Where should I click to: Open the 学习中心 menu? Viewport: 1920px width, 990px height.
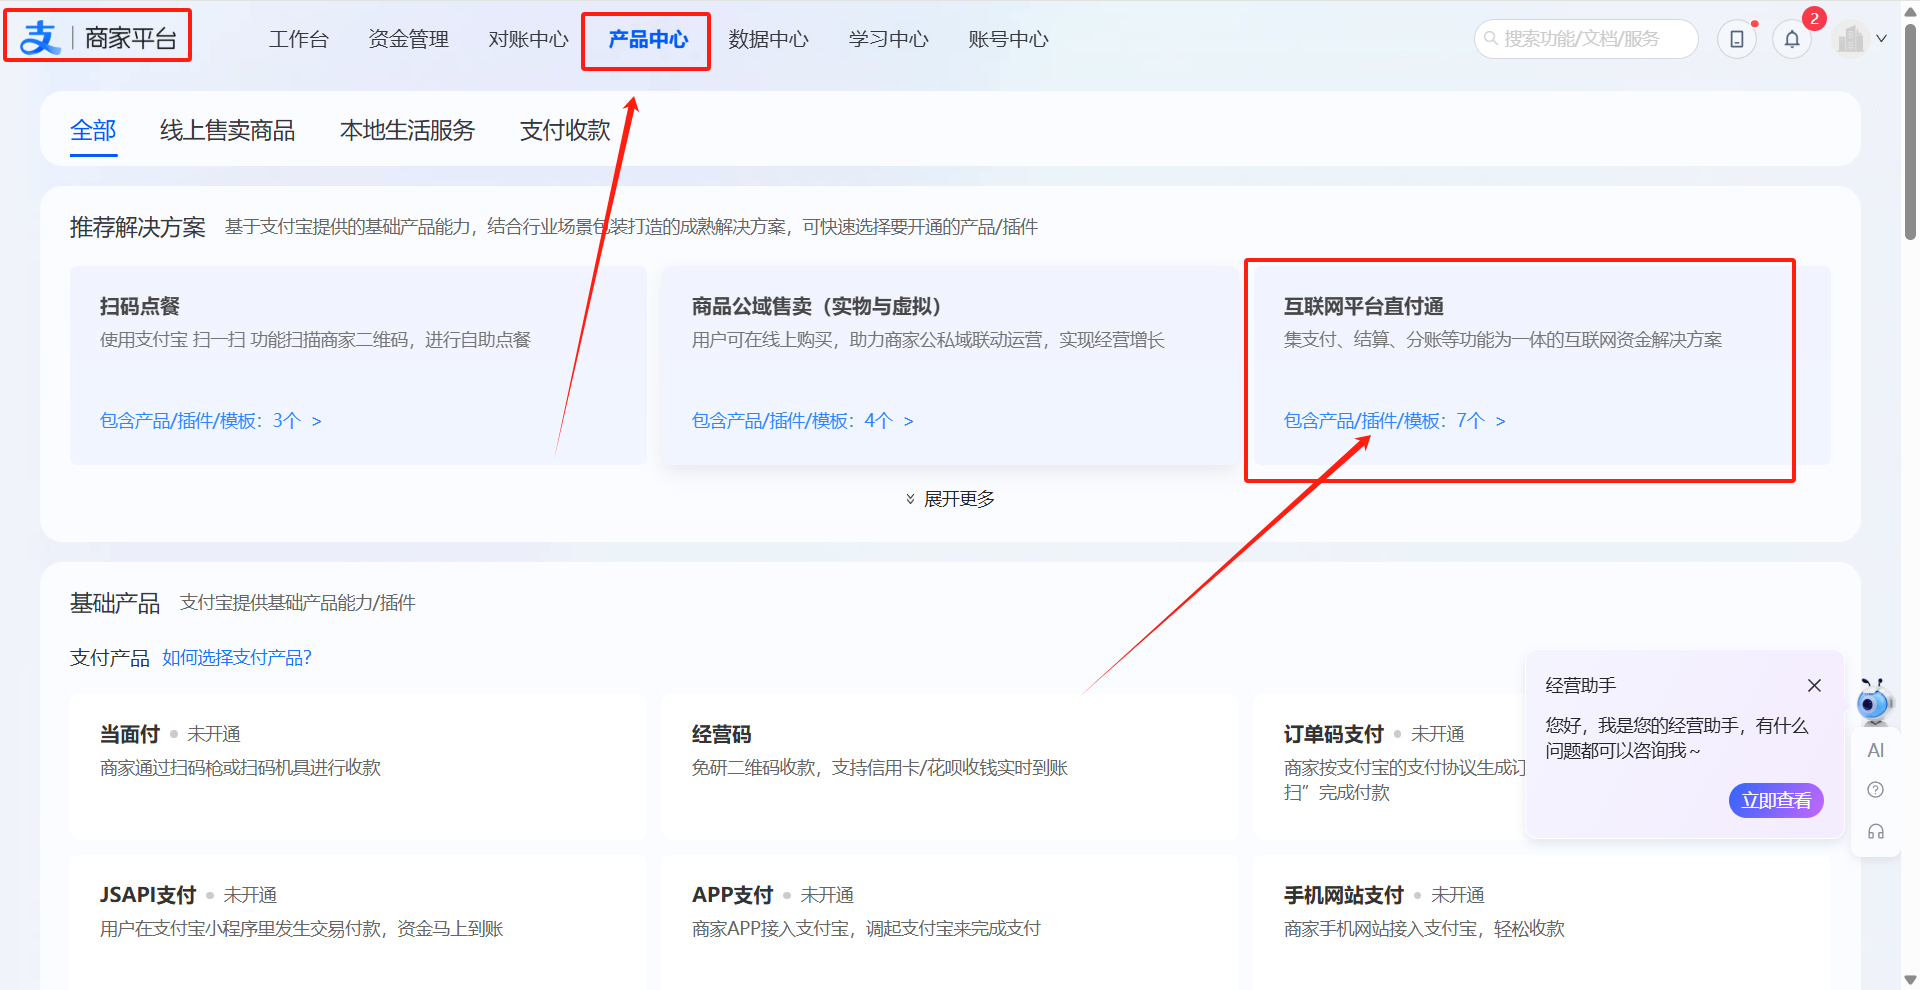pyautogui.click(x=888, y=39)
